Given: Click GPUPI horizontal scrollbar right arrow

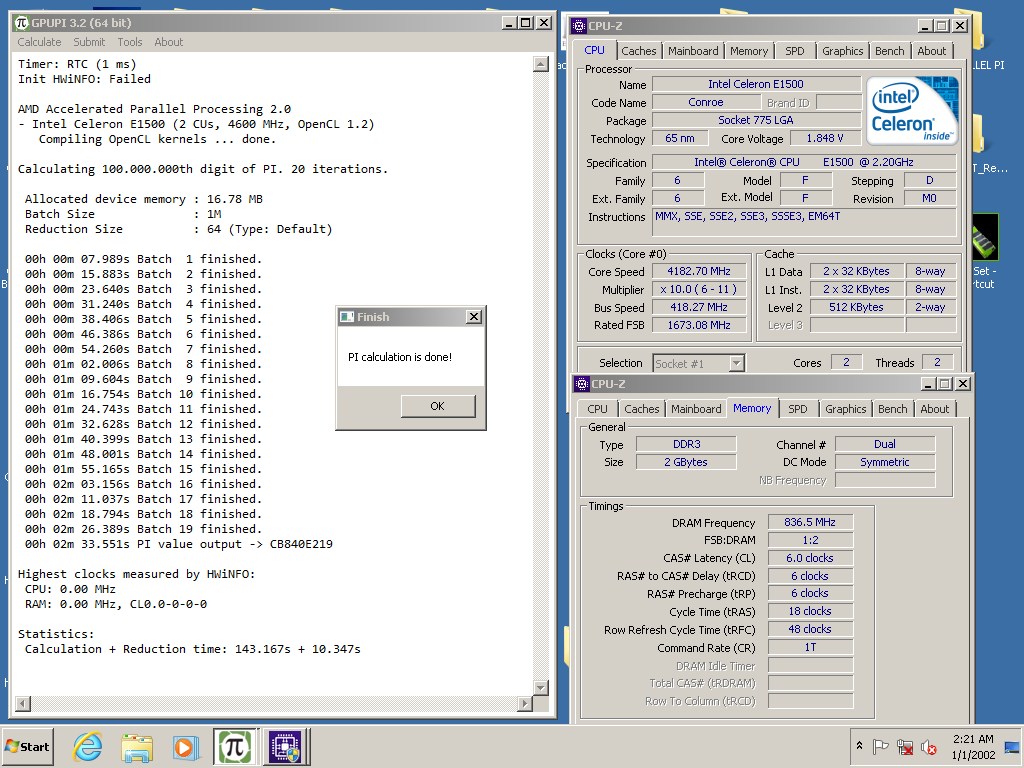Looking at the screenshot, I should [525, 703].
